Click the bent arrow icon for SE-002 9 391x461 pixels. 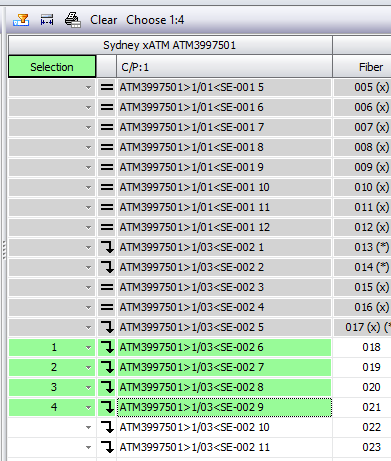click(107, 407)
